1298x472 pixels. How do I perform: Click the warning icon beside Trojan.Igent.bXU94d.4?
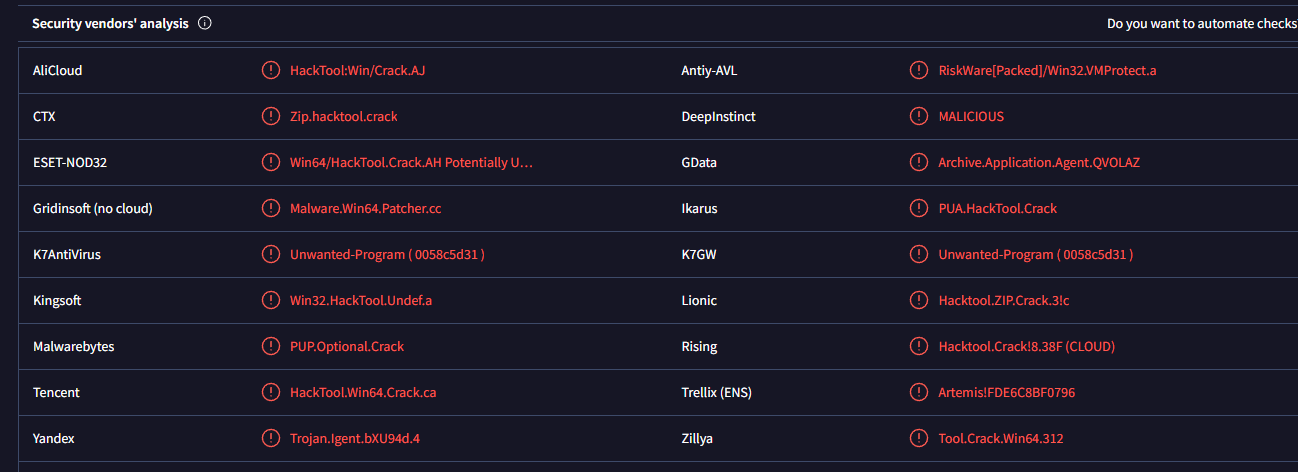pos(270,438)
